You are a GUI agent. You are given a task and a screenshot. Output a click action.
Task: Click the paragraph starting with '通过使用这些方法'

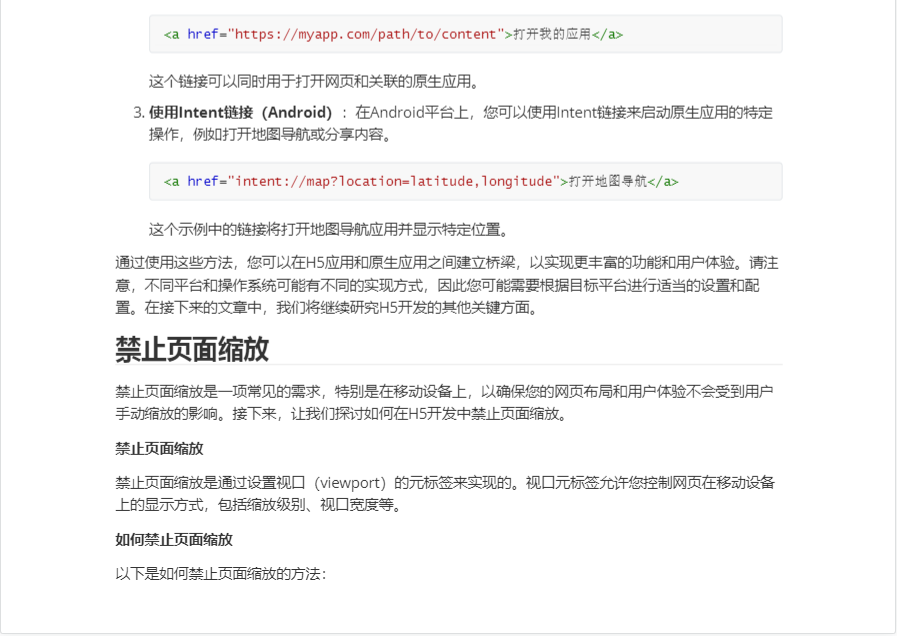446,285
